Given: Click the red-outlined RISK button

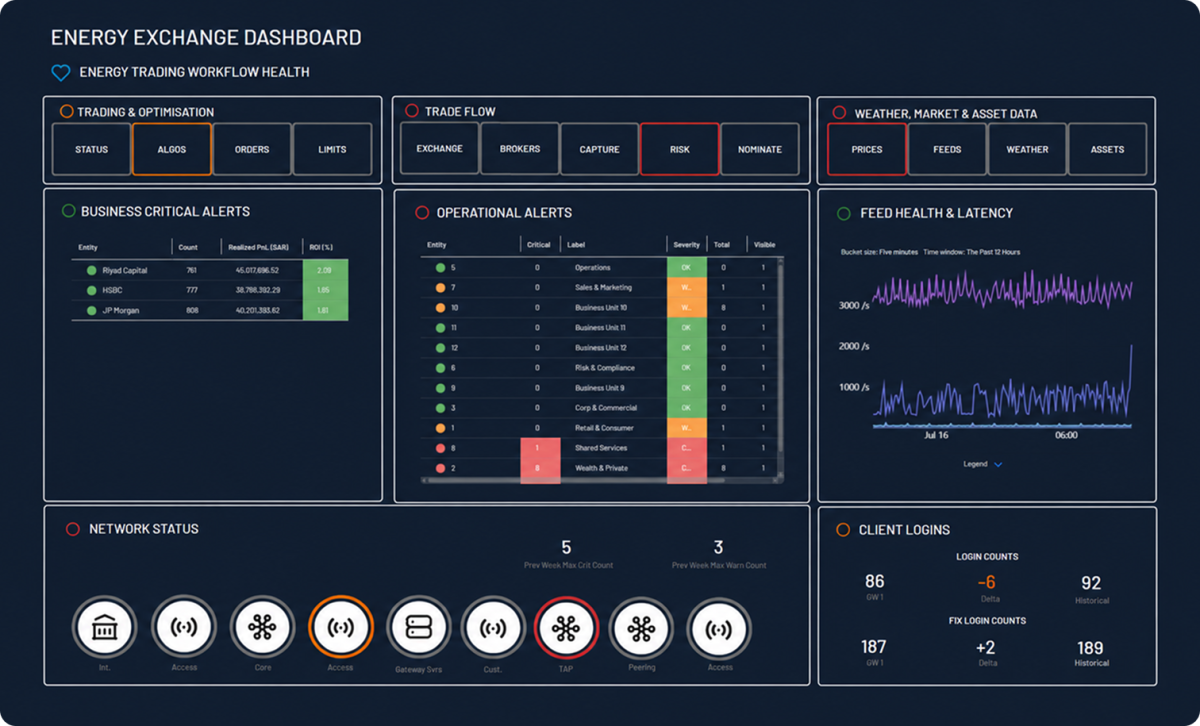Looking at the screenshot, I should click(x=679, y=149).
